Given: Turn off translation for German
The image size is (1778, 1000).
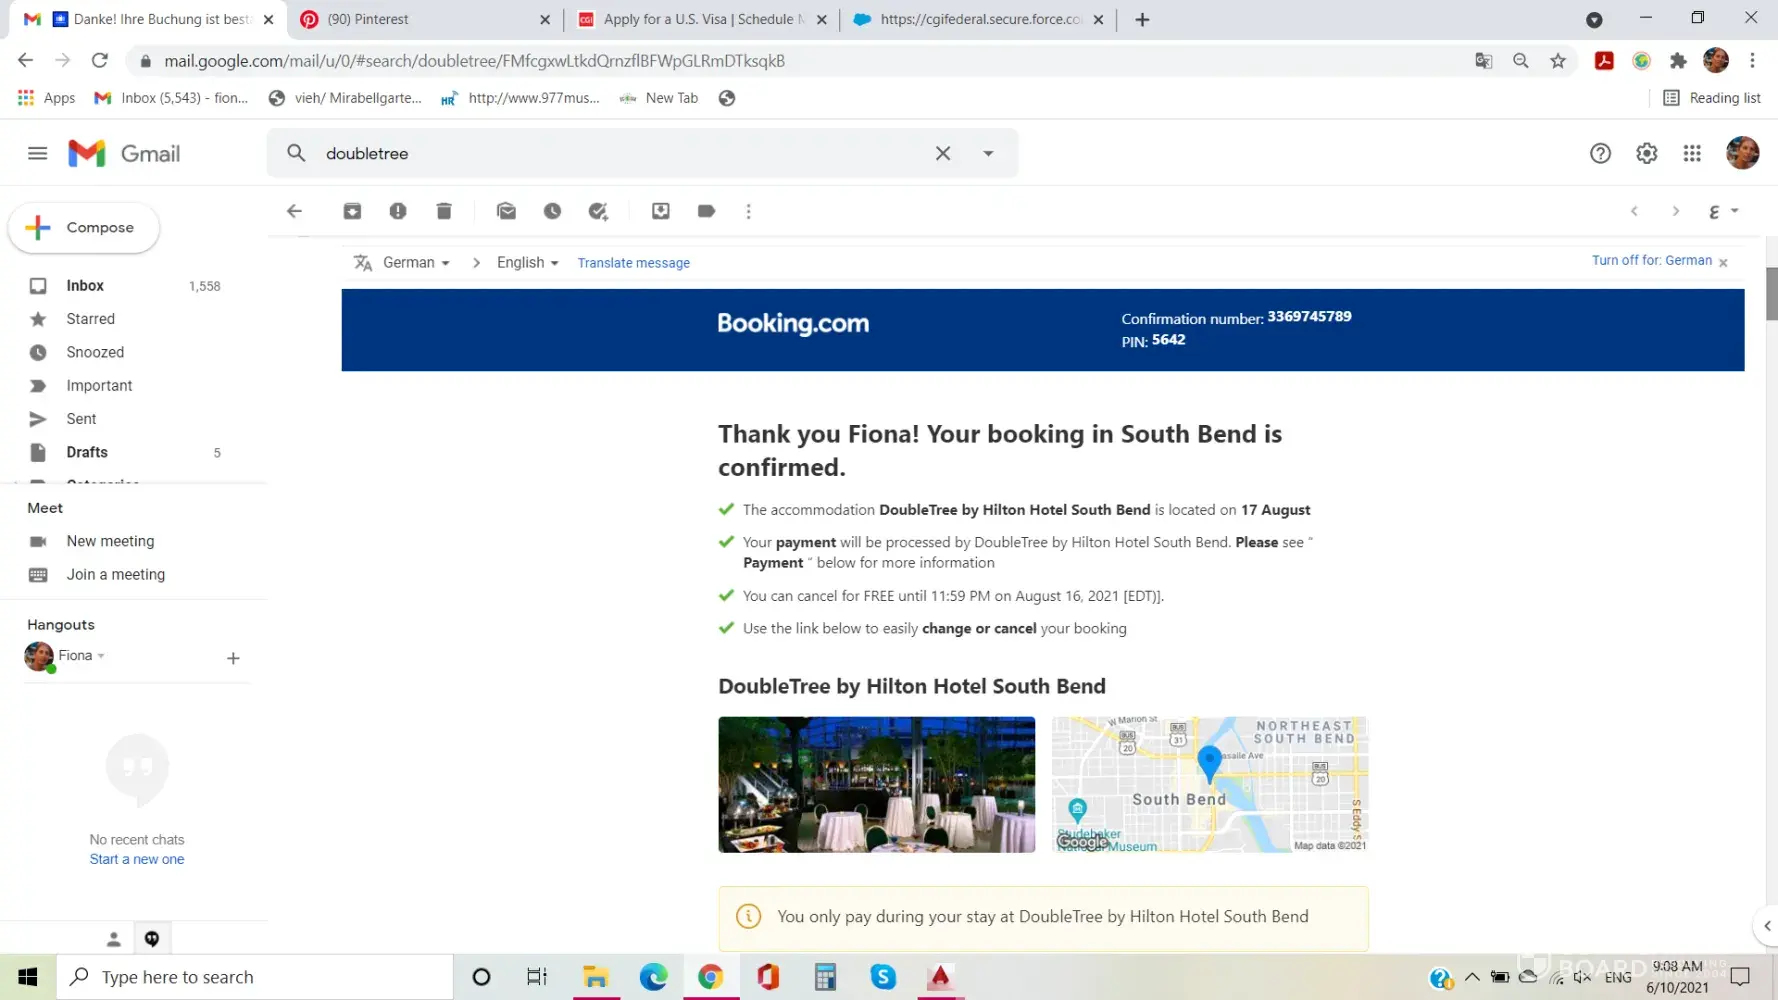Looking at the screenshot, I should tap(1651, 260).
